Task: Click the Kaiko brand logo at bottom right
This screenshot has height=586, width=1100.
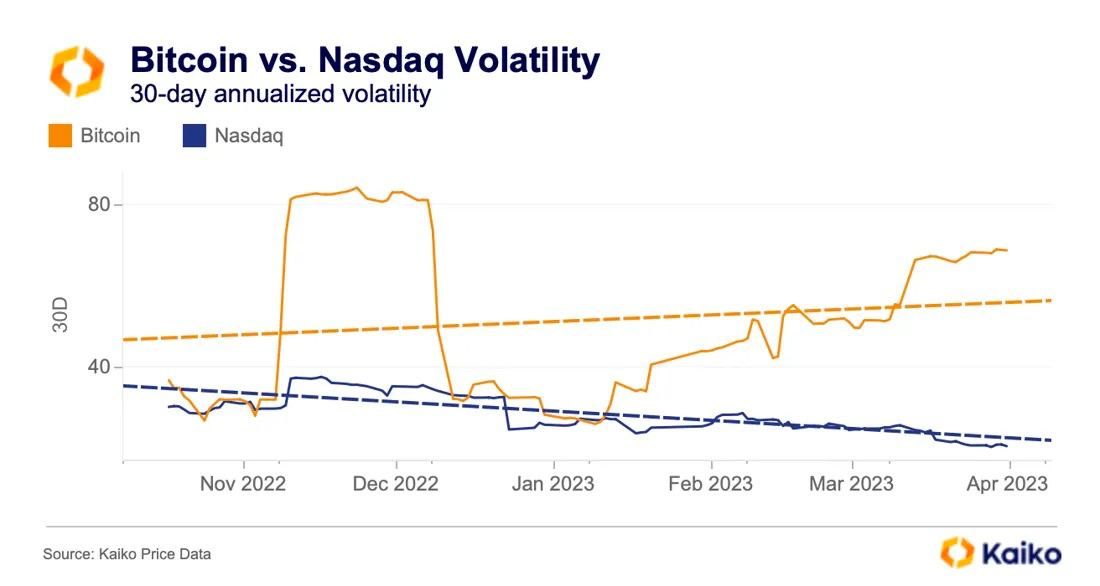Action: click(x=1000, y=552)
